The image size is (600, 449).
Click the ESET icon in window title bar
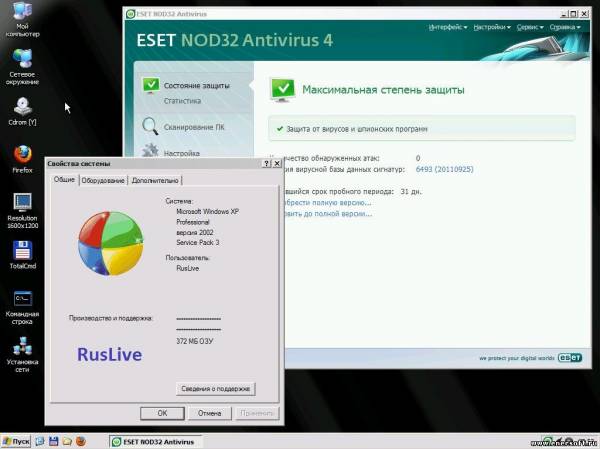[130, 14]
